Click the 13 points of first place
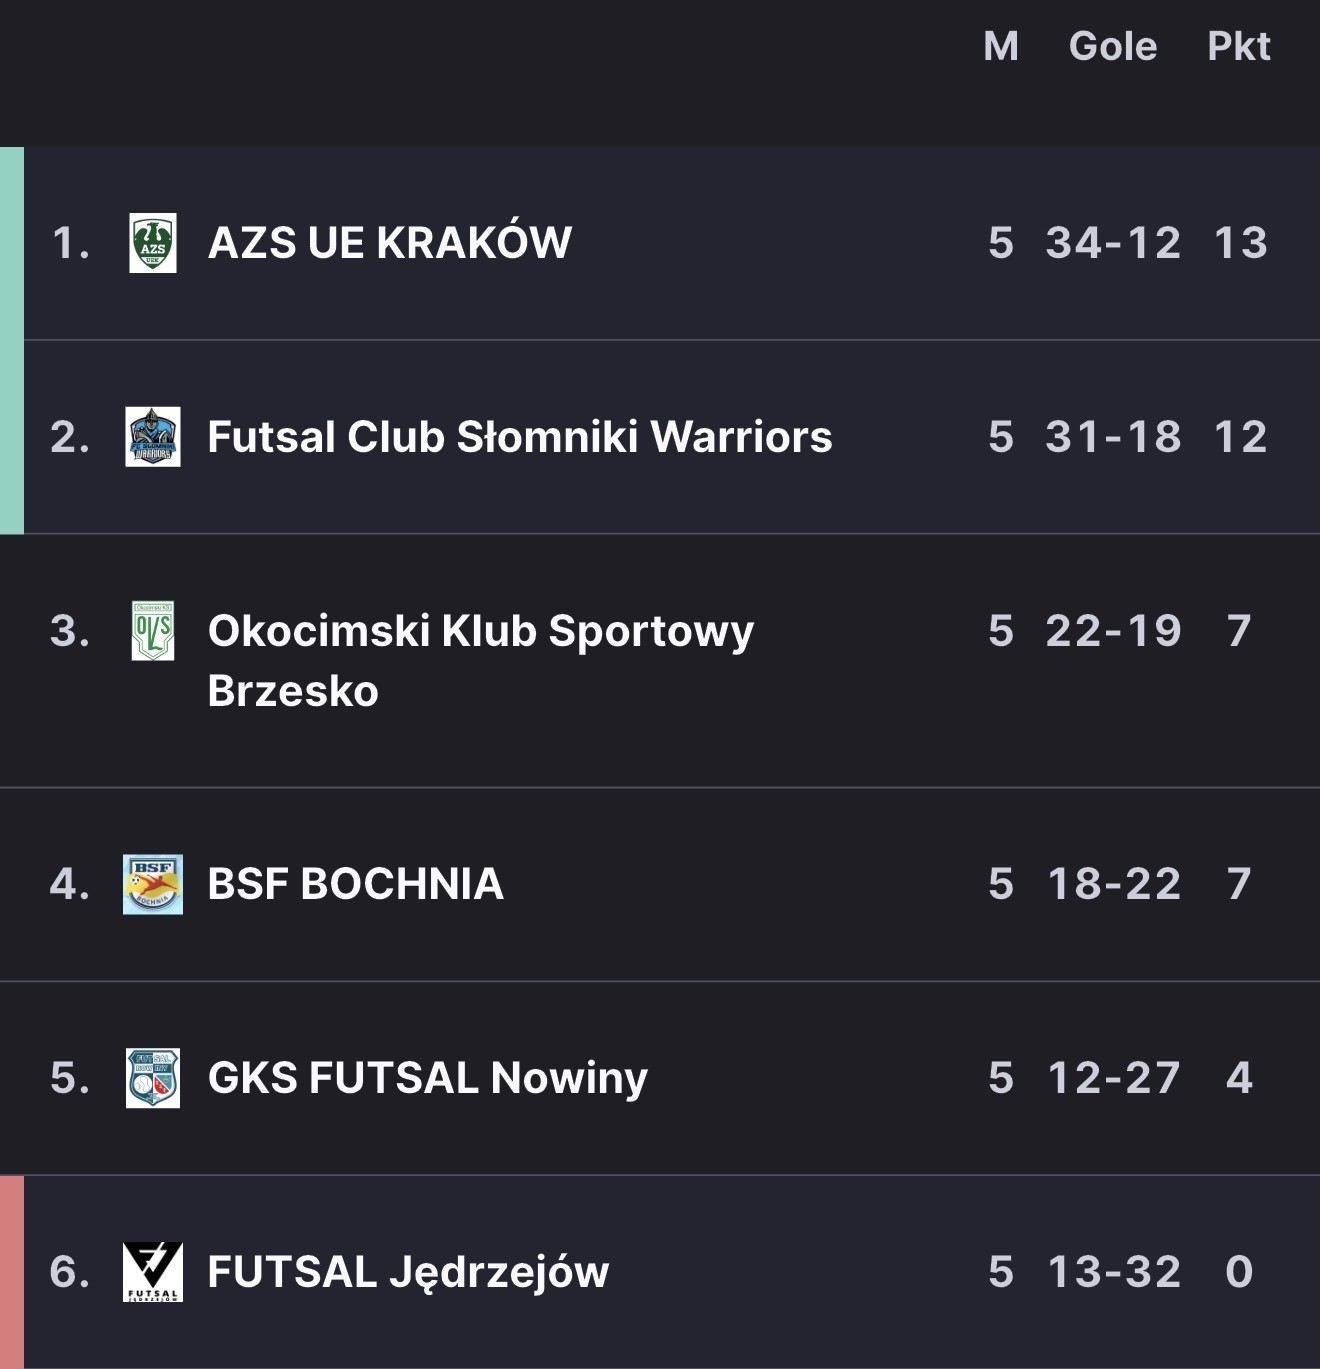The height and width of the screenshot is (1369, 1320). 1240,243
